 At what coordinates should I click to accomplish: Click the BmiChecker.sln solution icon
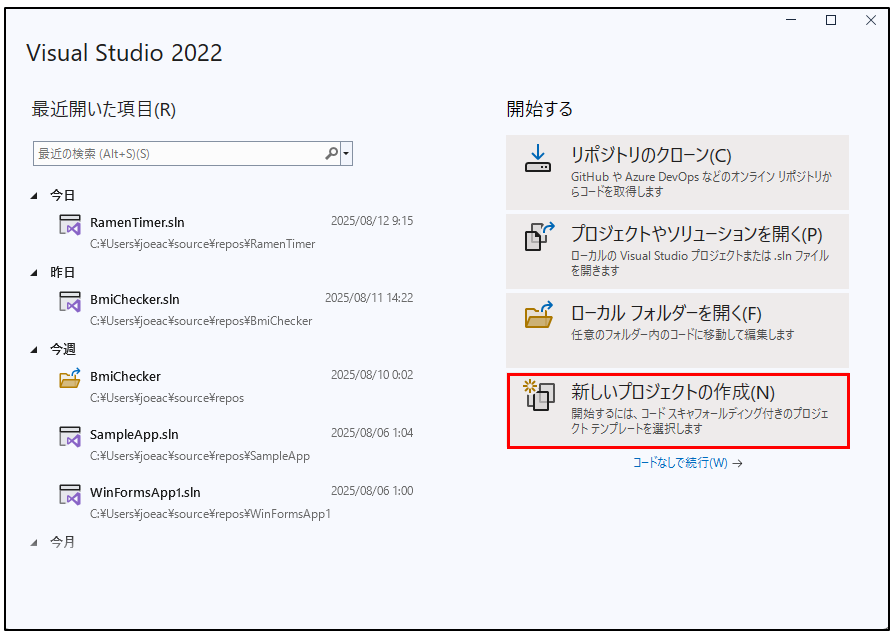pyautogui.click(x=69, y=301)
